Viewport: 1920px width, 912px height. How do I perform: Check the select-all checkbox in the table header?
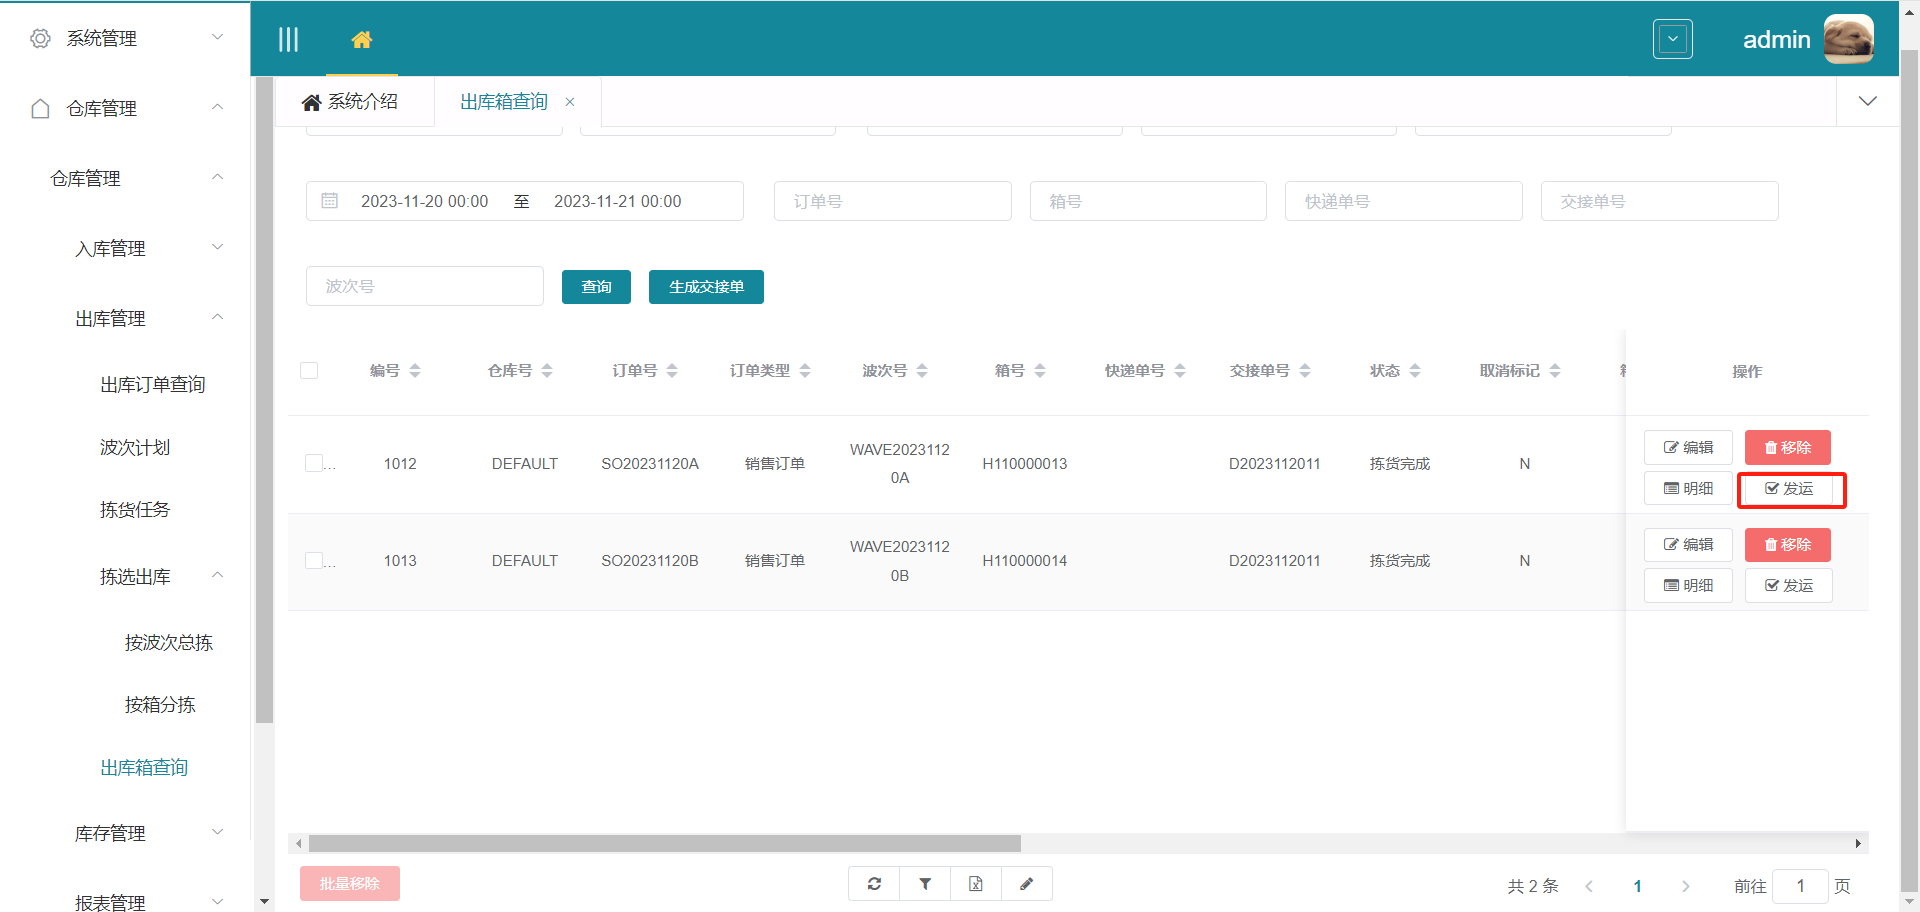tap(309, 370)
